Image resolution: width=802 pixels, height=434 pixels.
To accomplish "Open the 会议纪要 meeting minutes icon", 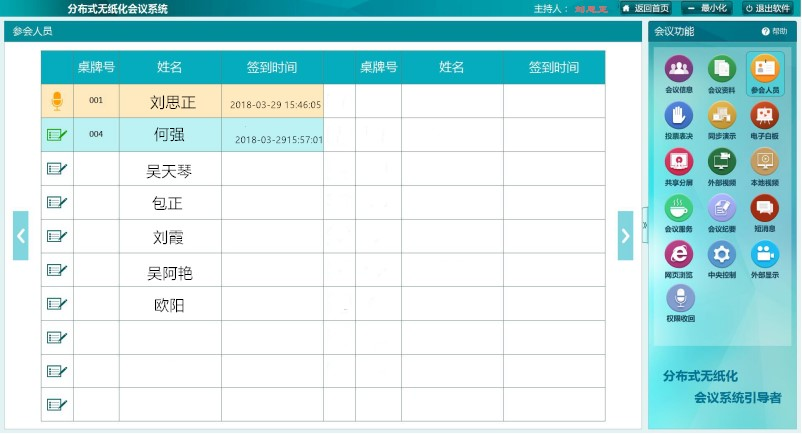I will [x=721, y=208].
